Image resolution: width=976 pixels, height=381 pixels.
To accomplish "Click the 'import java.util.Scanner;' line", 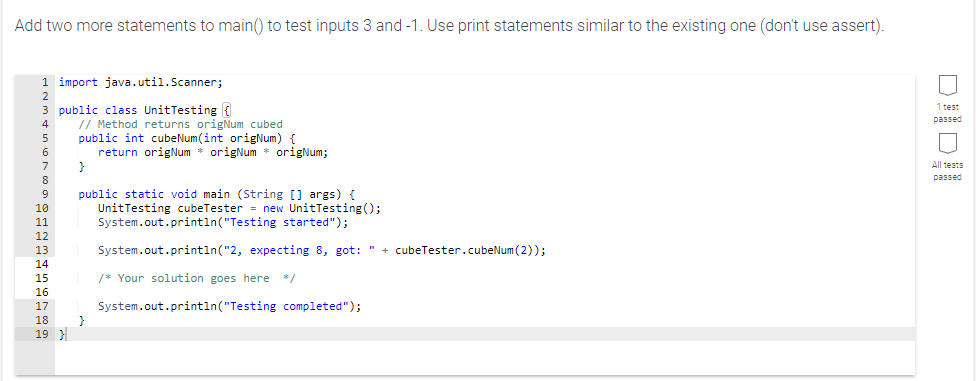I will (140, 82).
